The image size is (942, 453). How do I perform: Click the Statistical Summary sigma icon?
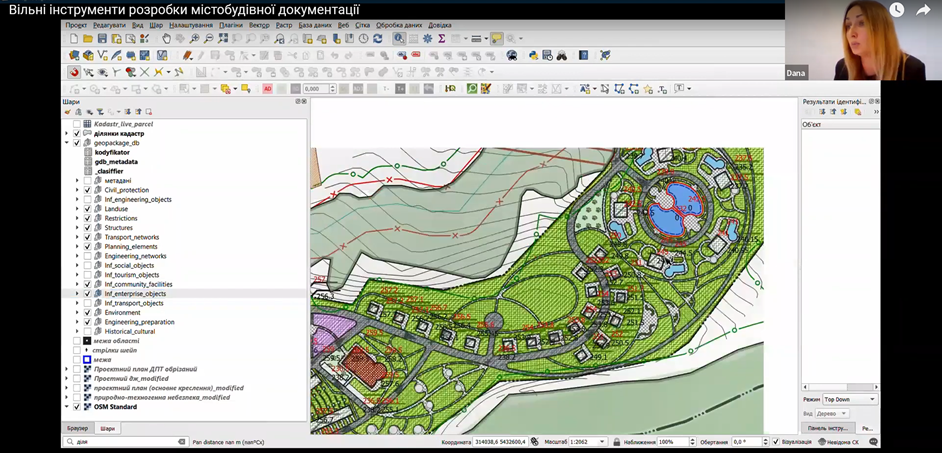[x=442, y=38]
